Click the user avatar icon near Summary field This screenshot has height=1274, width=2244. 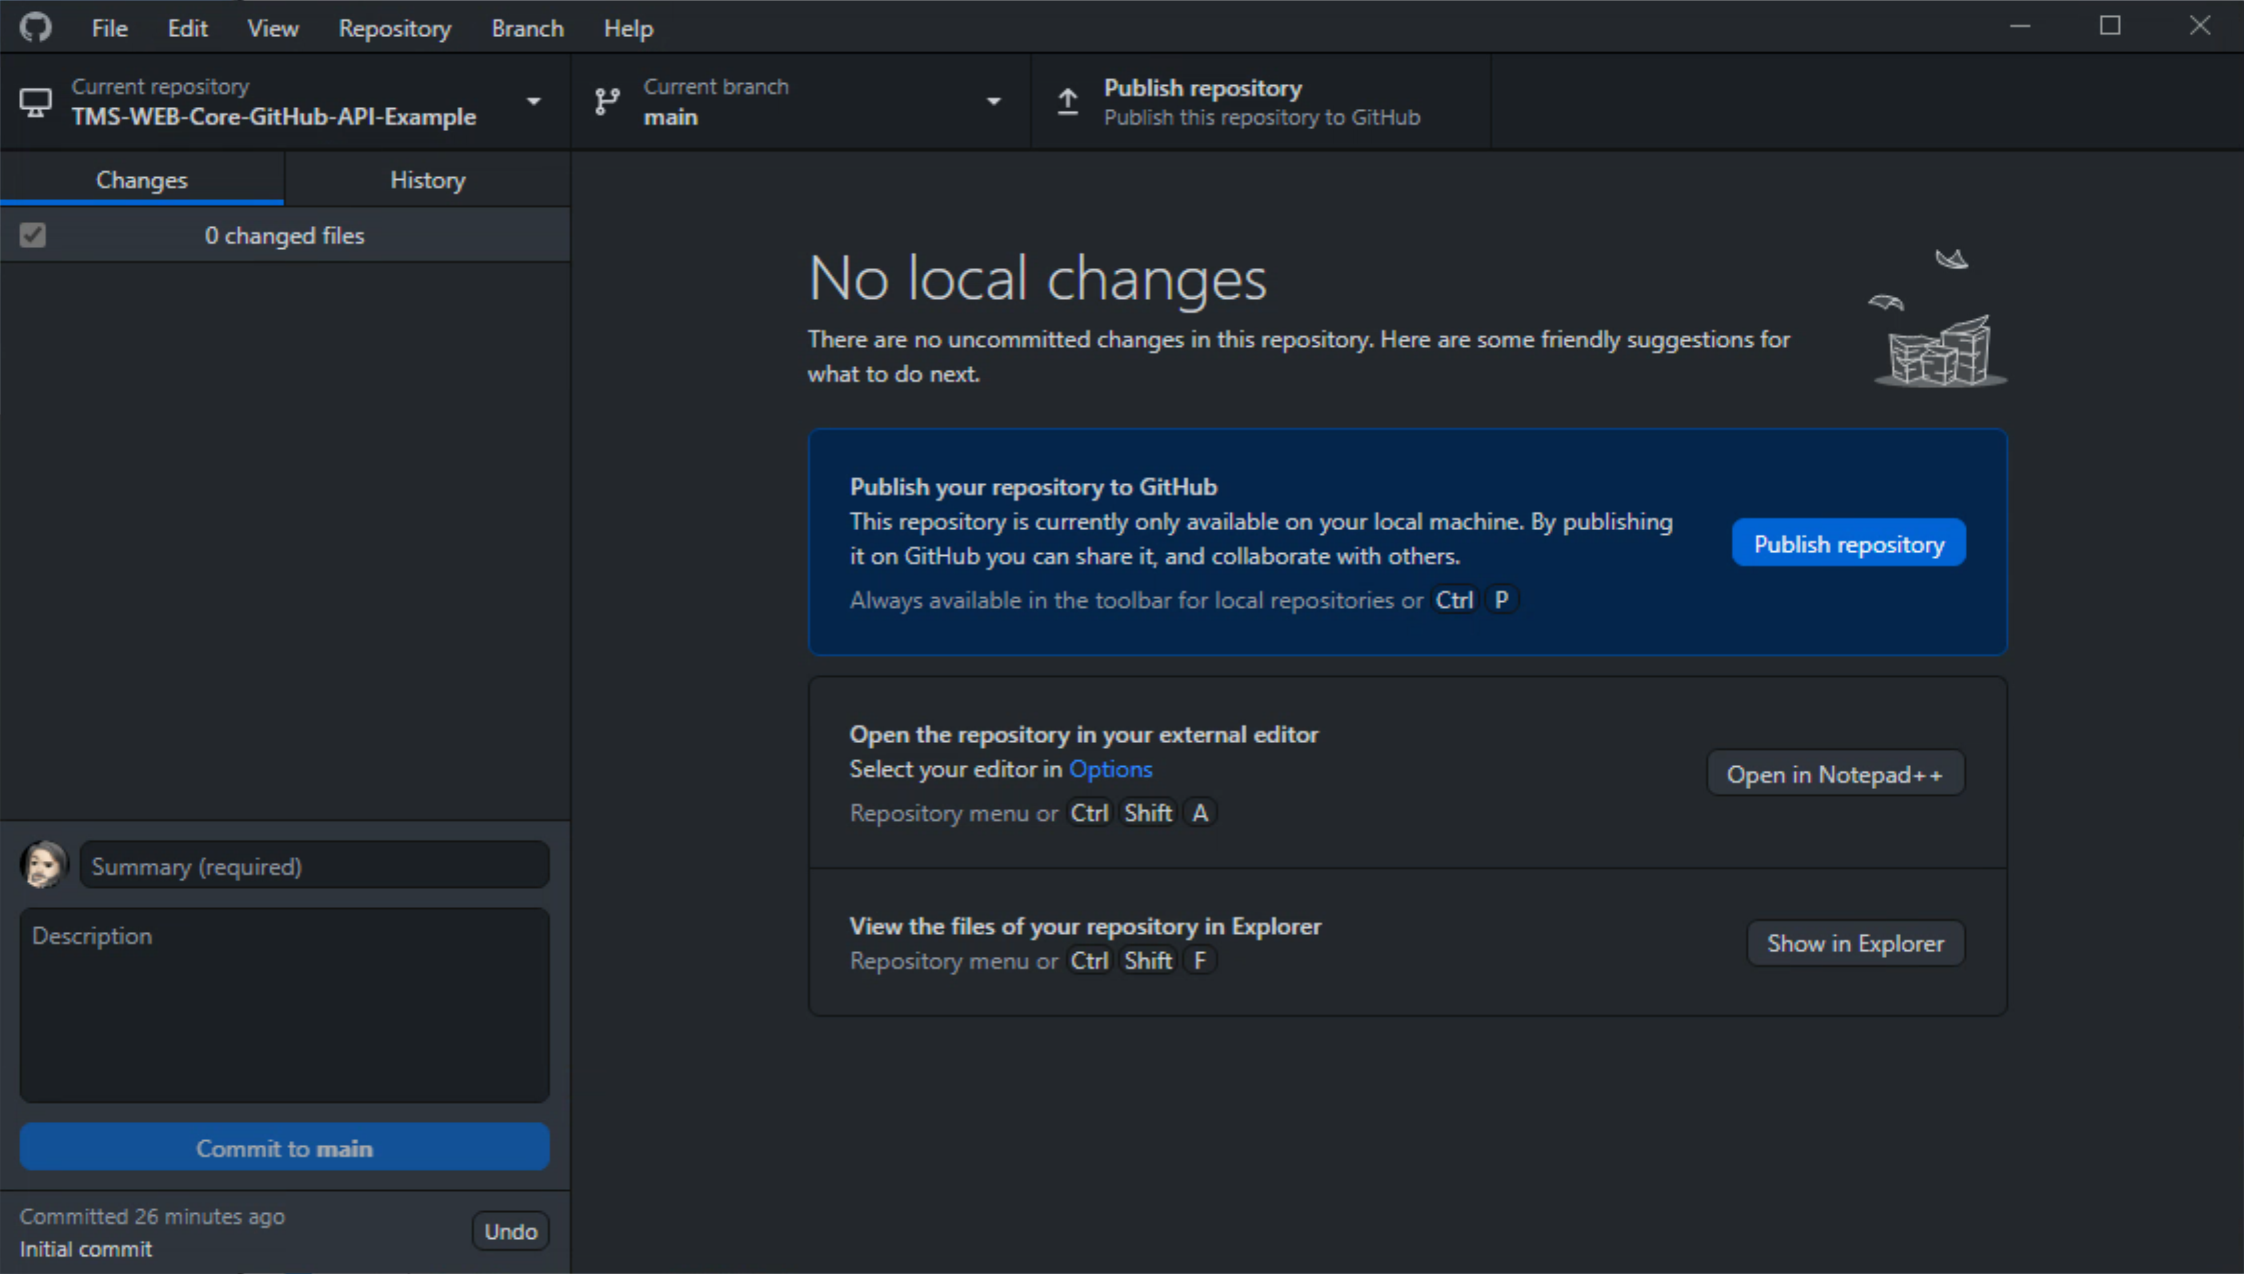point(45,864)
